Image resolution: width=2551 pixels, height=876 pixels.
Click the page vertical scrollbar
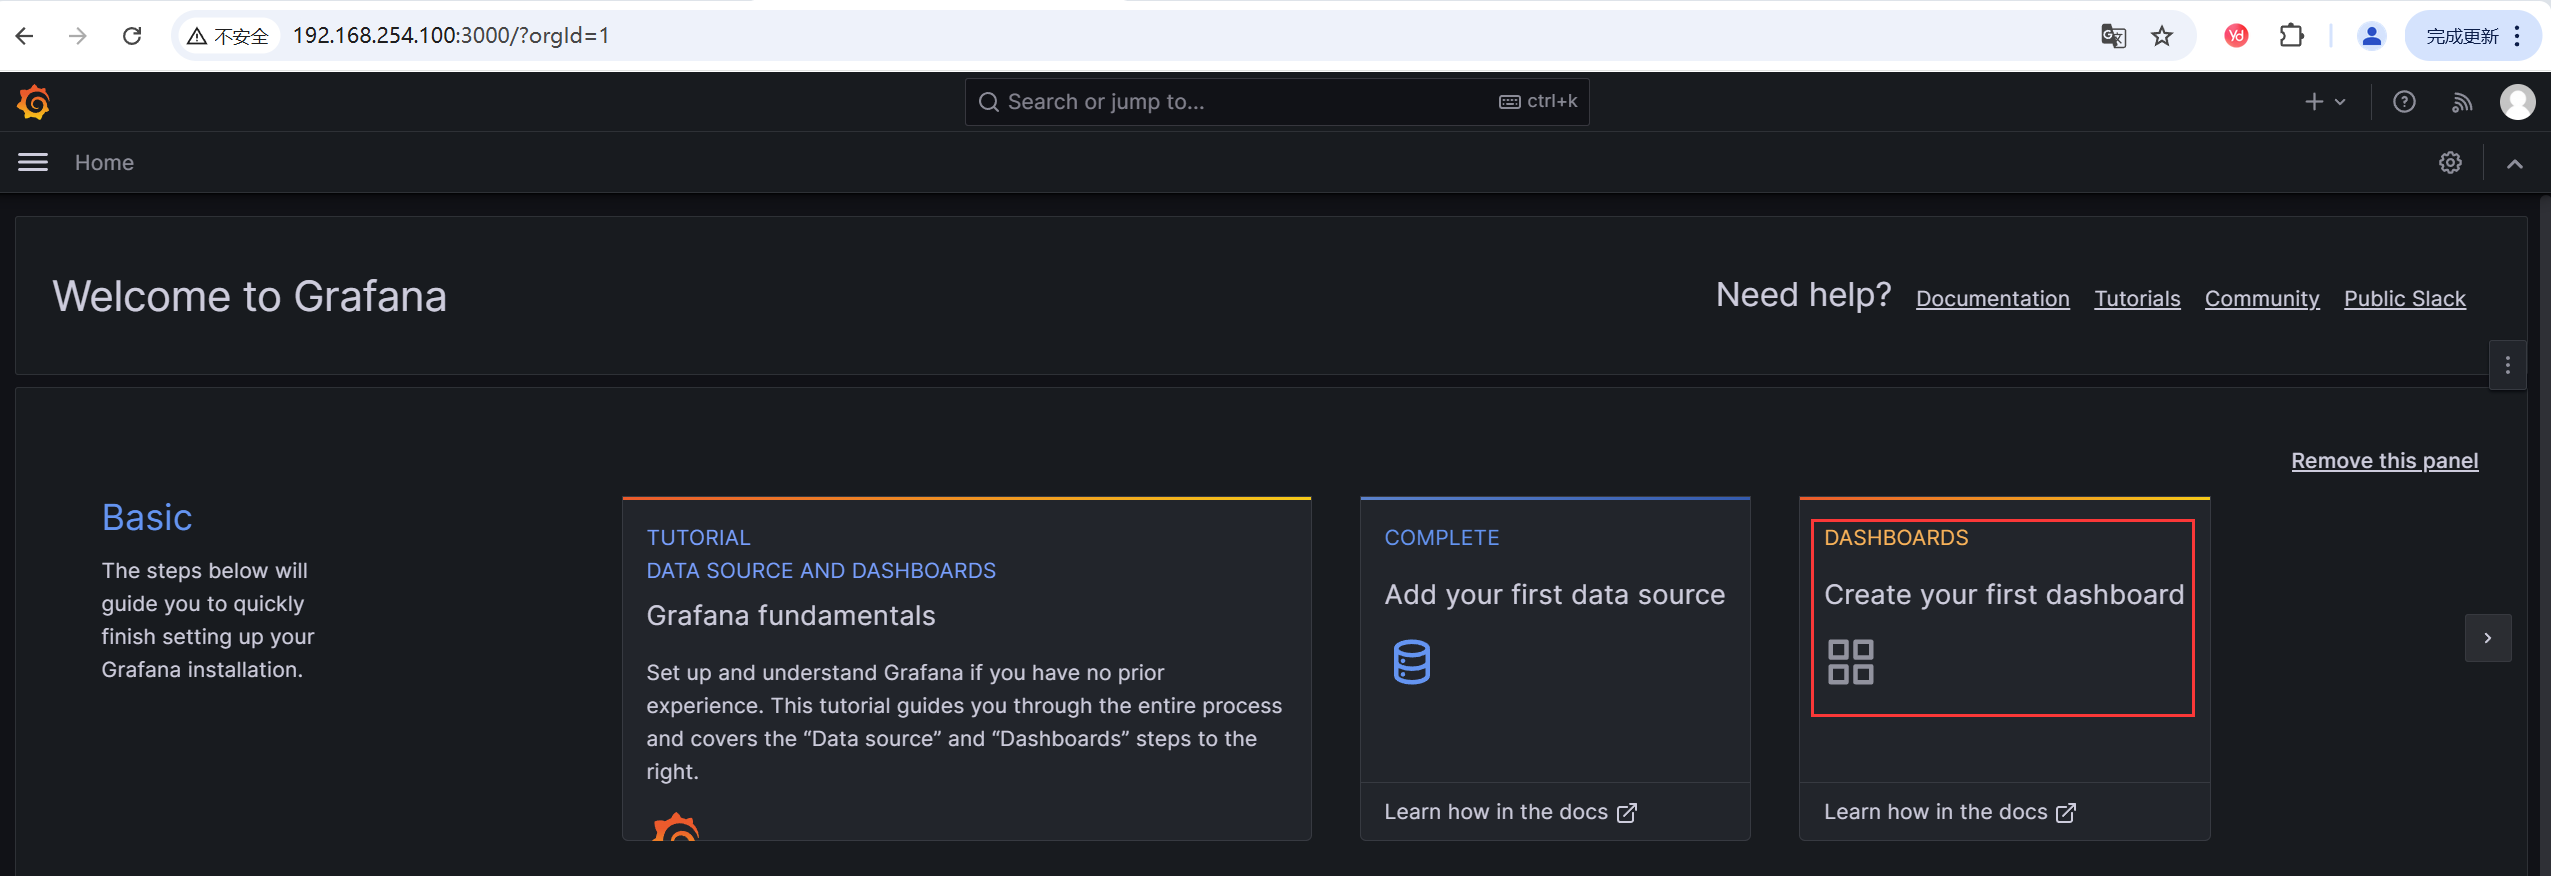(2545, 534)
